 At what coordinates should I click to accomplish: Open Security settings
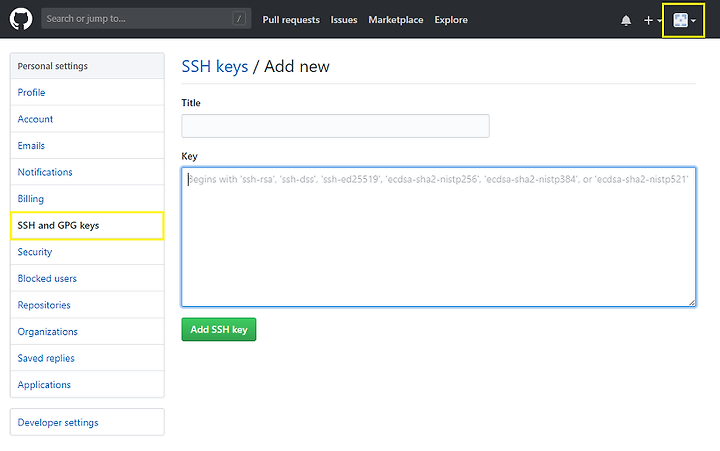[87, 252]
